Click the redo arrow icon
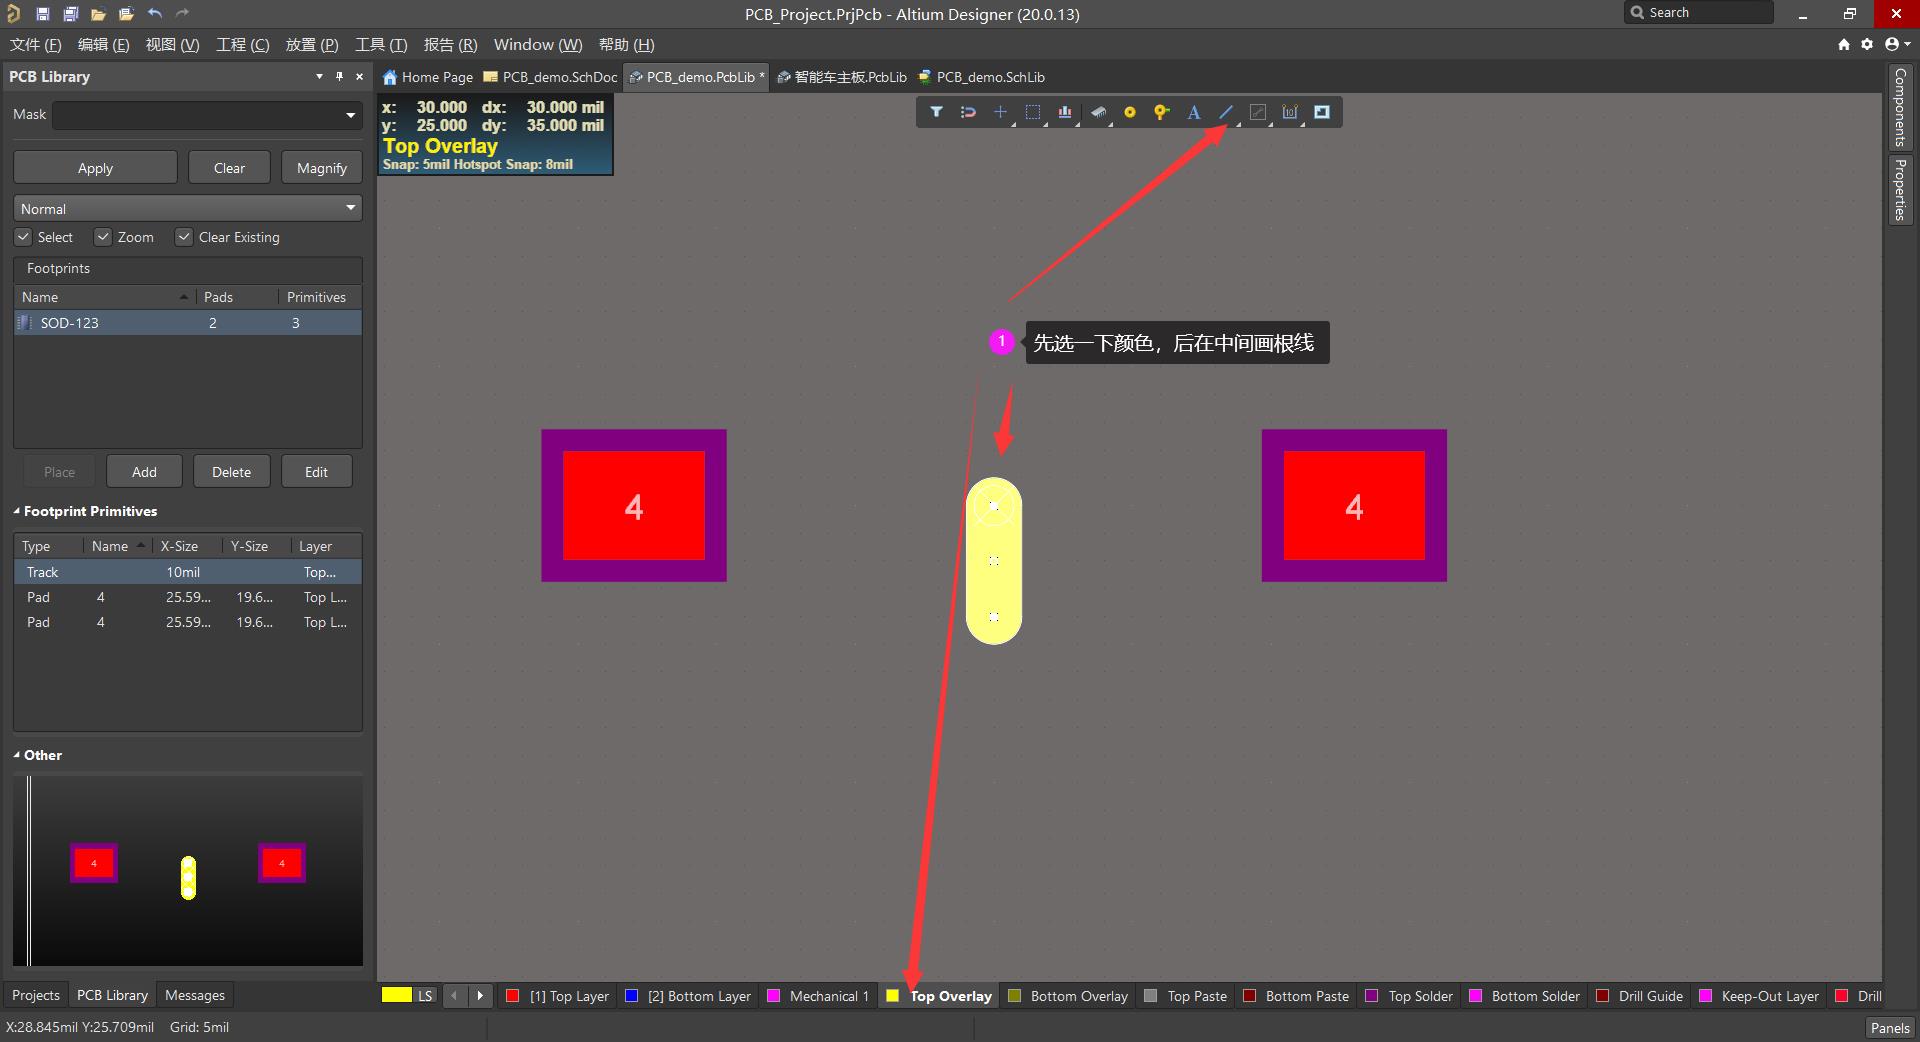Viewport: 1920px width, 1042px height. [182, 14]
